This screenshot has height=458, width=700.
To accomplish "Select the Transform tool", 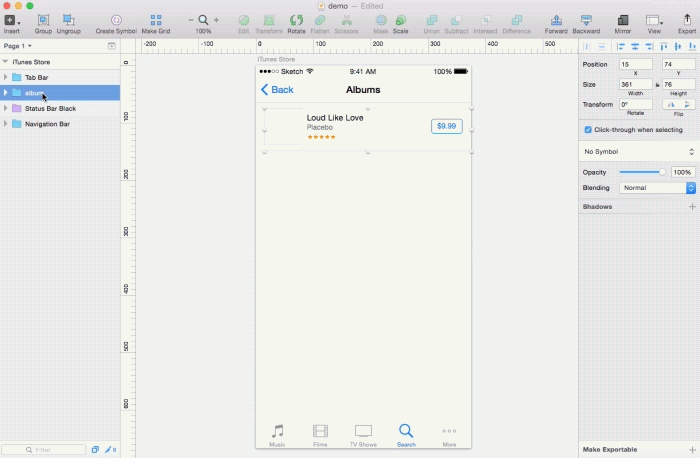I will pos(269,24).
